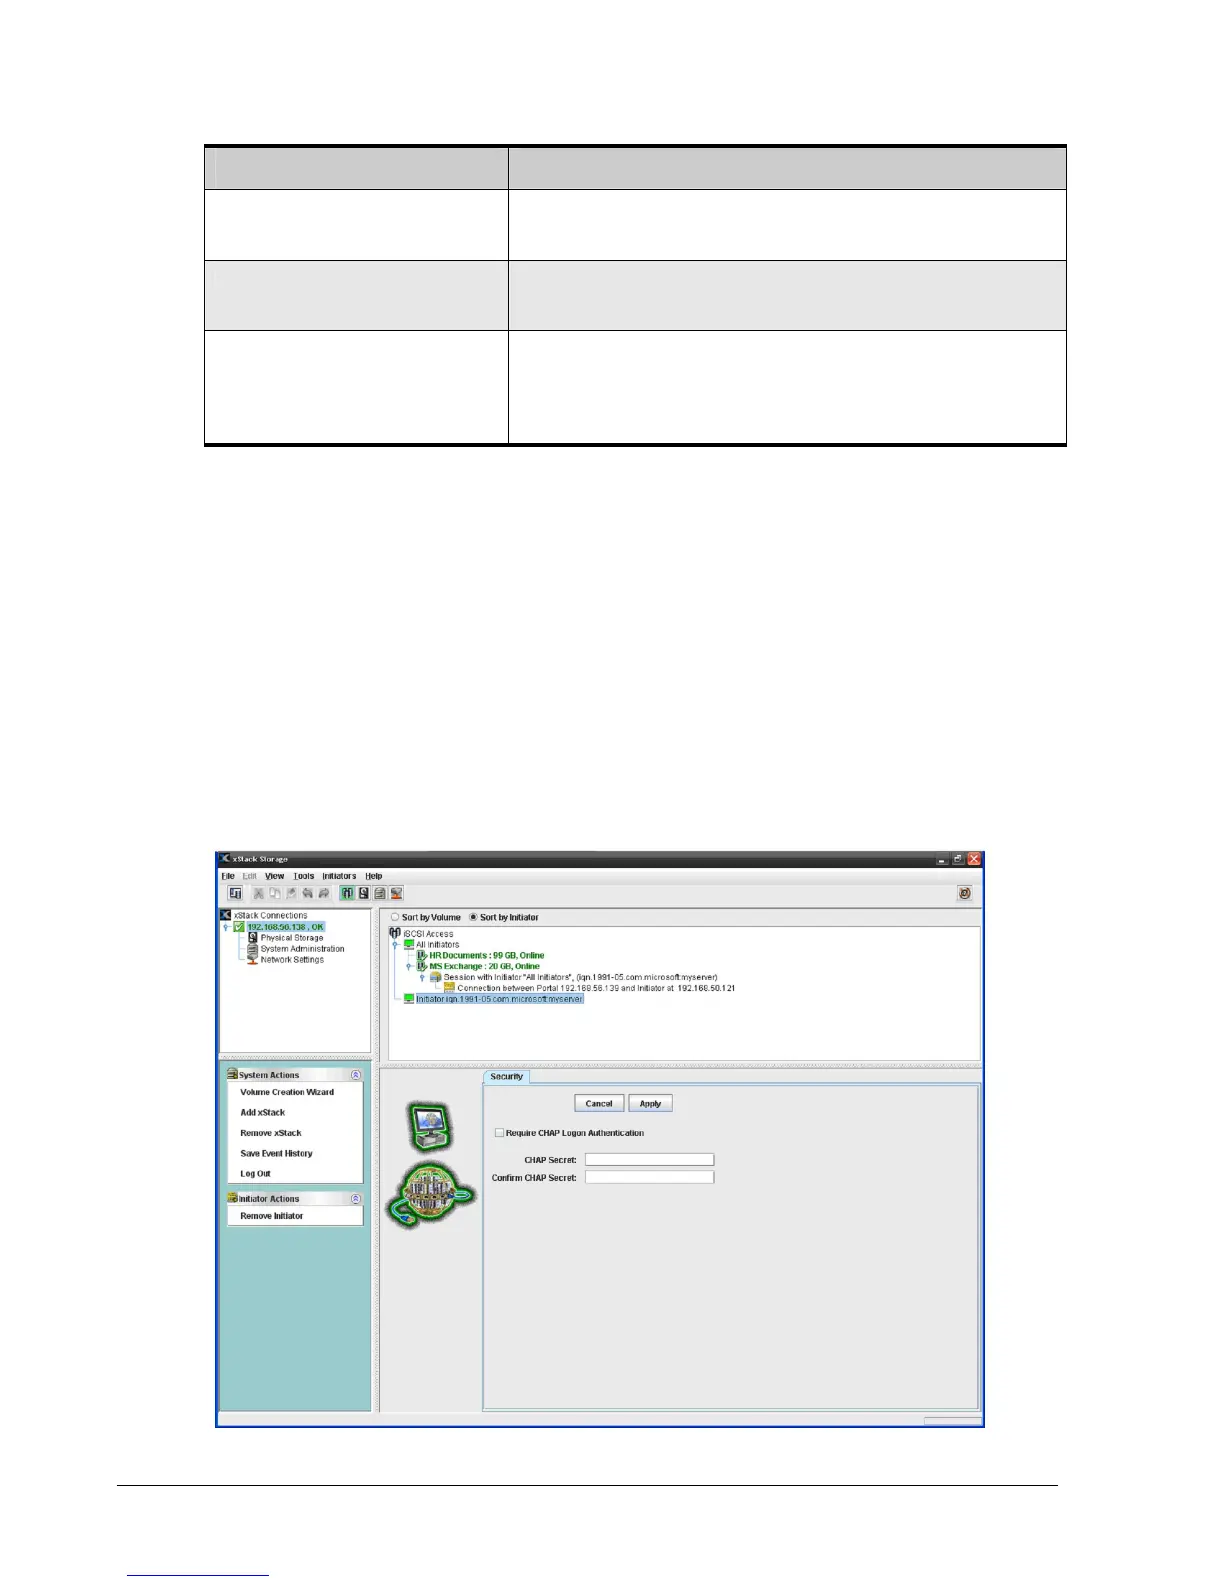This screenshot has height=1584, width=1224.
Task: Click the Log Out action
Action: point(256,1174)
